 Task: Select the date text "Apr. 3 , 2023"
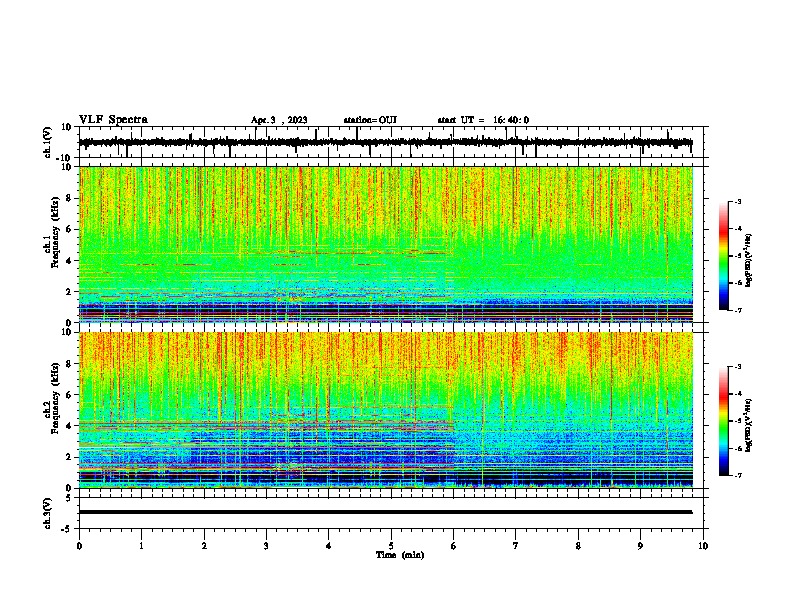[279, 120]
